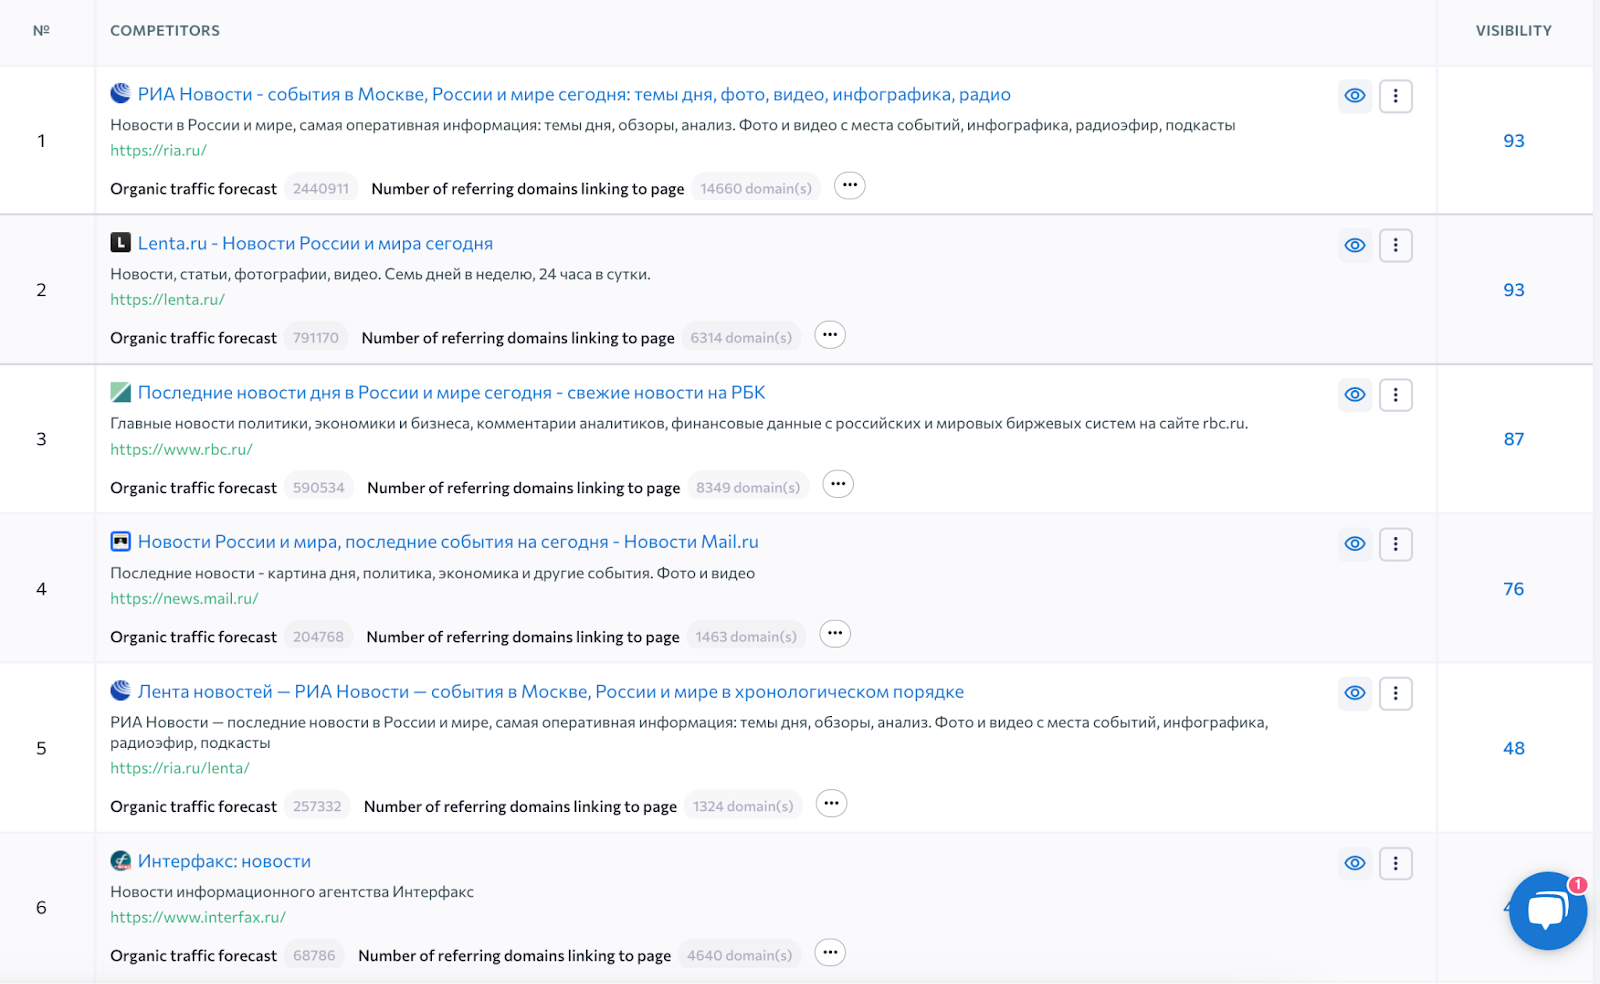Click the РИА Новости site favicon
The width and height of the screenshot is (1600, 984).
click(119, 94)
